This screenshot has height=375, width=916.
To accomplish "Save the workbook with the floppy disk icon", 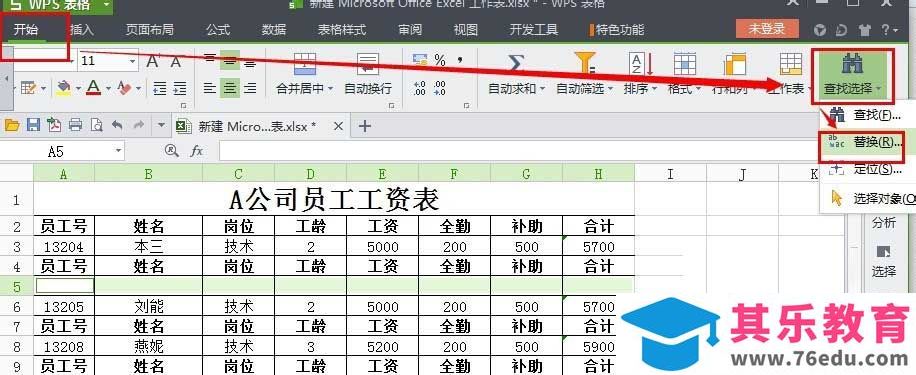I will click(33, 124).
